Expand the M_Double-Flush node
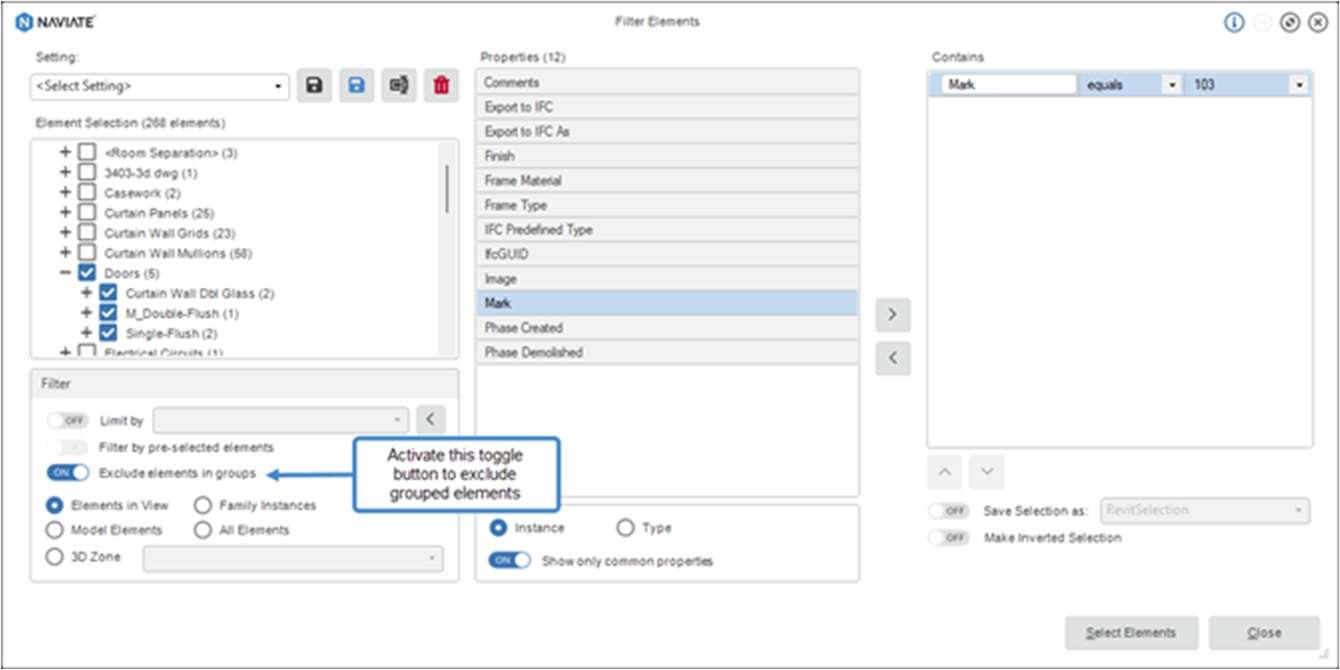This screenshot has height=670, width=1340. pos(86,313)
